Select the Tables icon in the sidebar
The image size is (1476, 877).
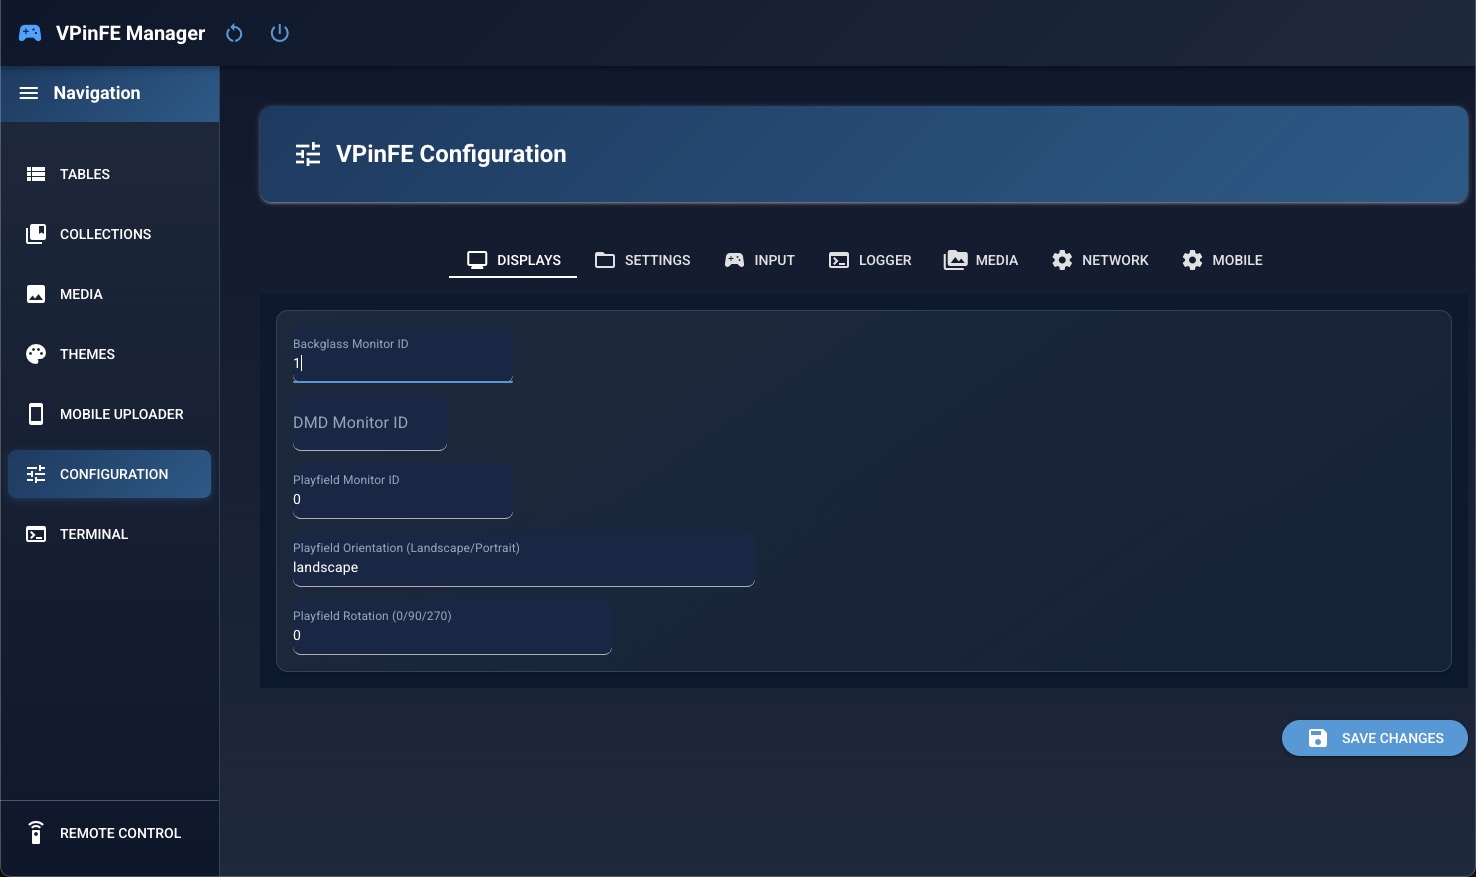[35, 173]
